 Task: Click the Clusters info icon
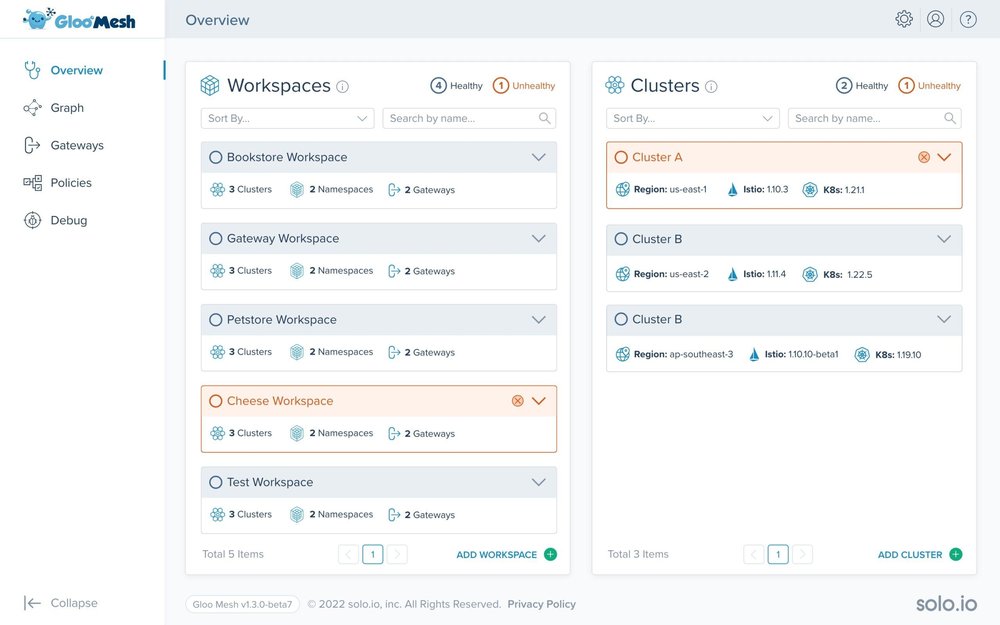click(x=711, y=87)
